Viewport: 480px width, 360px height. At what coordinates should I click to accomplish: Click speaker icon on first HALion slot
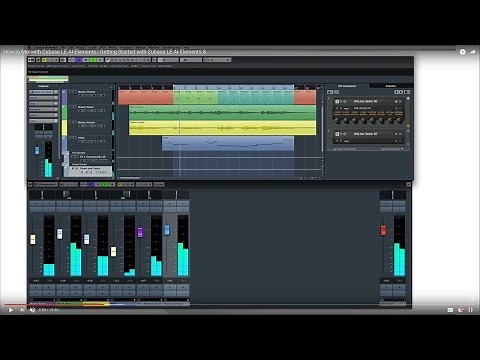pyautogui.click(x=396, y=101)
